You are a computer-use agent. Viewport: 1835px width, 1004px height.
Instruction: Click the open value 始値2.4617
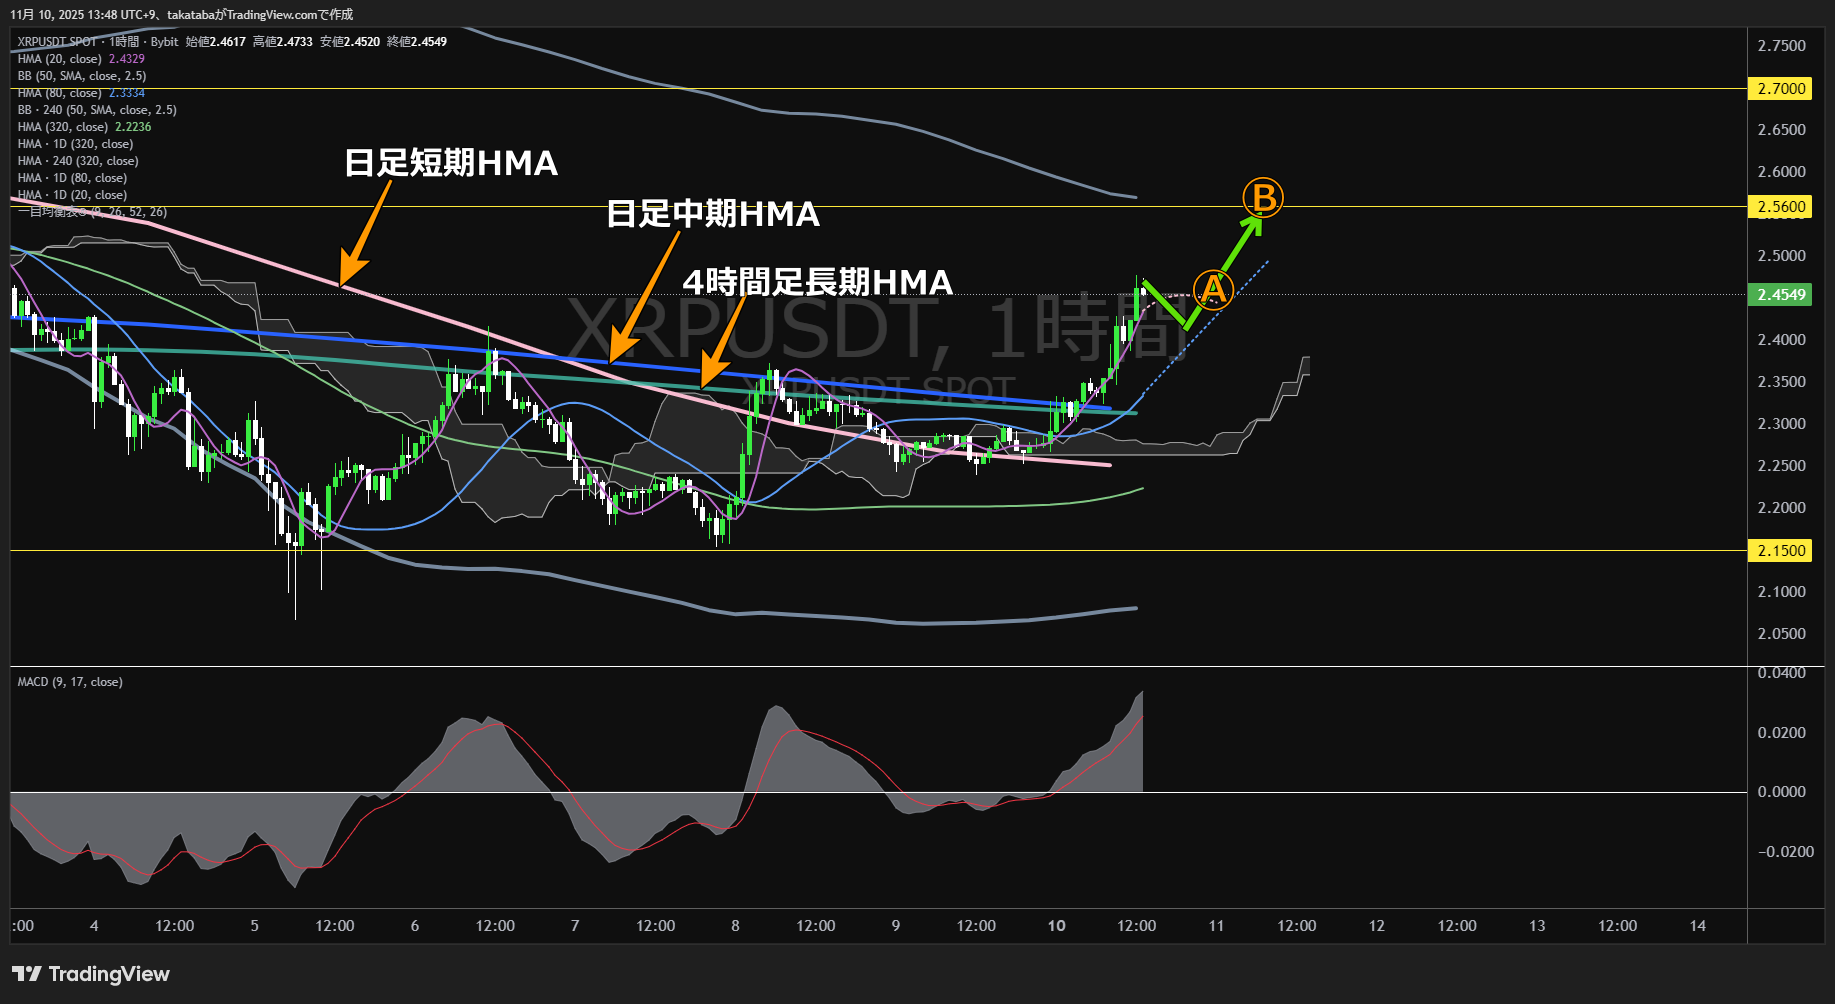click(x=215, y=42)
